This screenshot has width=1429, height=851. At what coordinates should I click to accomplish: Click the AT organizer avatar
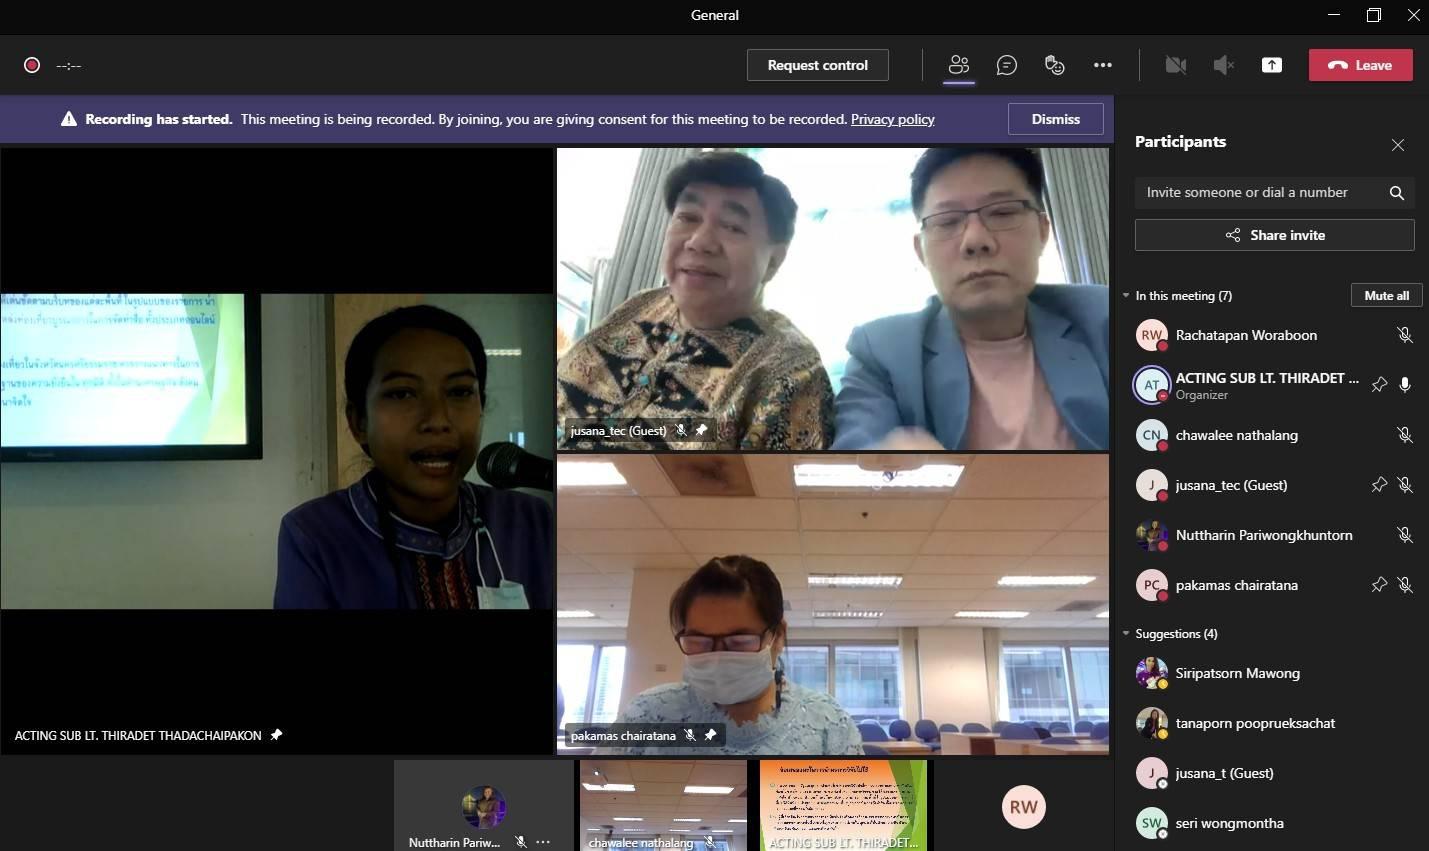click(x=1152, y=385)
